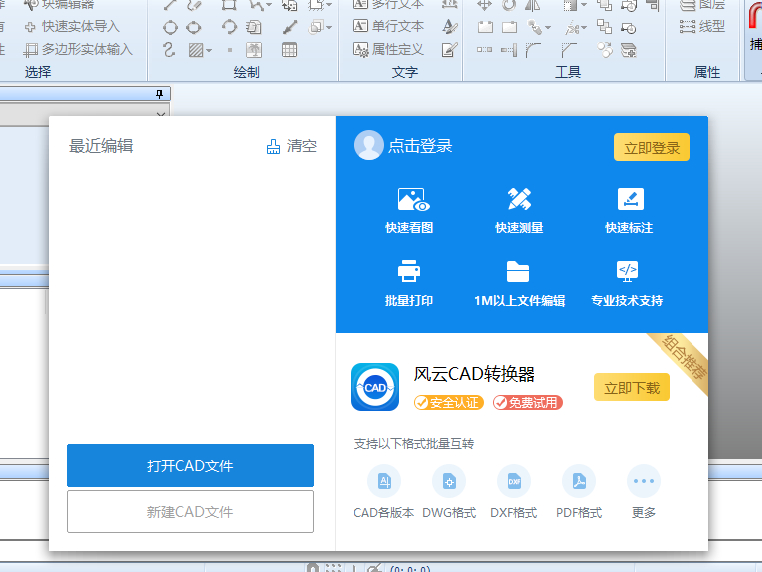Select the chamfer corner tool

(569, 50)
